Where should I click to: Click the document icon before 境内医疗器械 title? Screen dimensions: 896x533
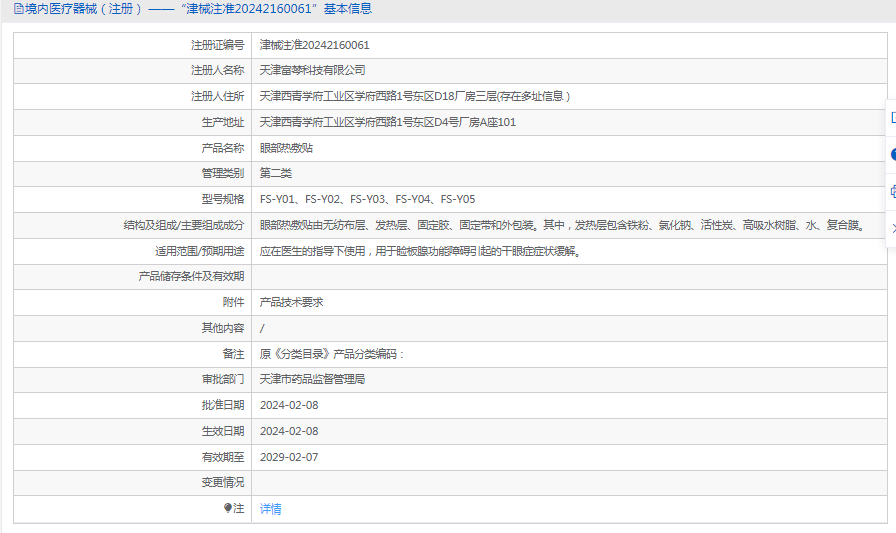pos(18,9)
